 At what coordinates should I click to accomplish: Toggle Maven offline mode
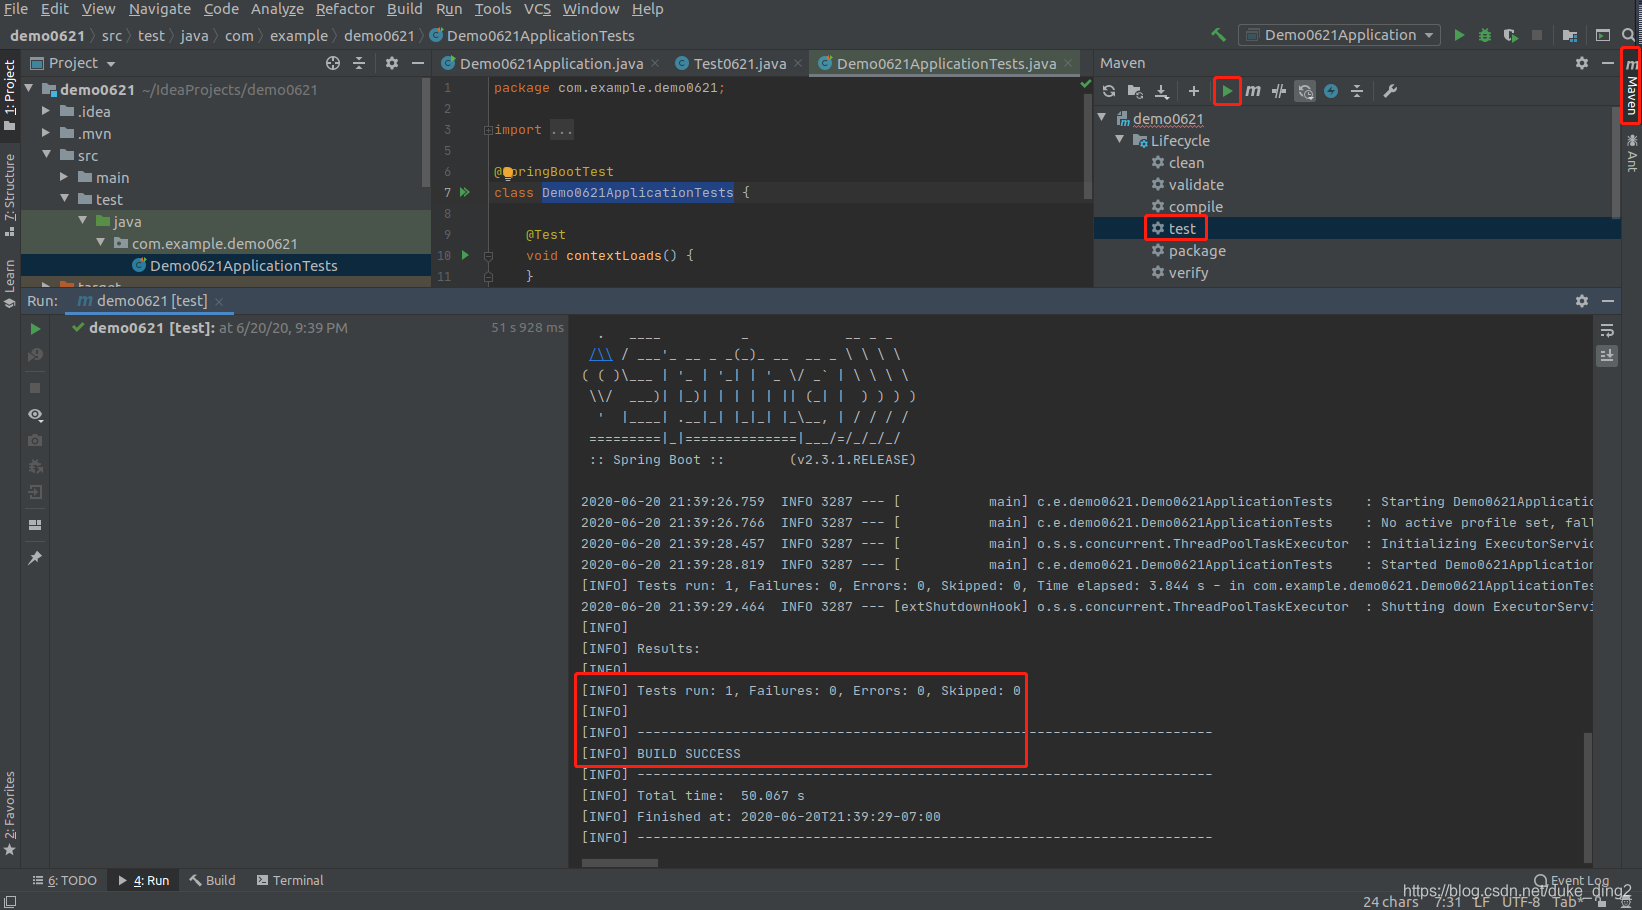coord(1279,91)
